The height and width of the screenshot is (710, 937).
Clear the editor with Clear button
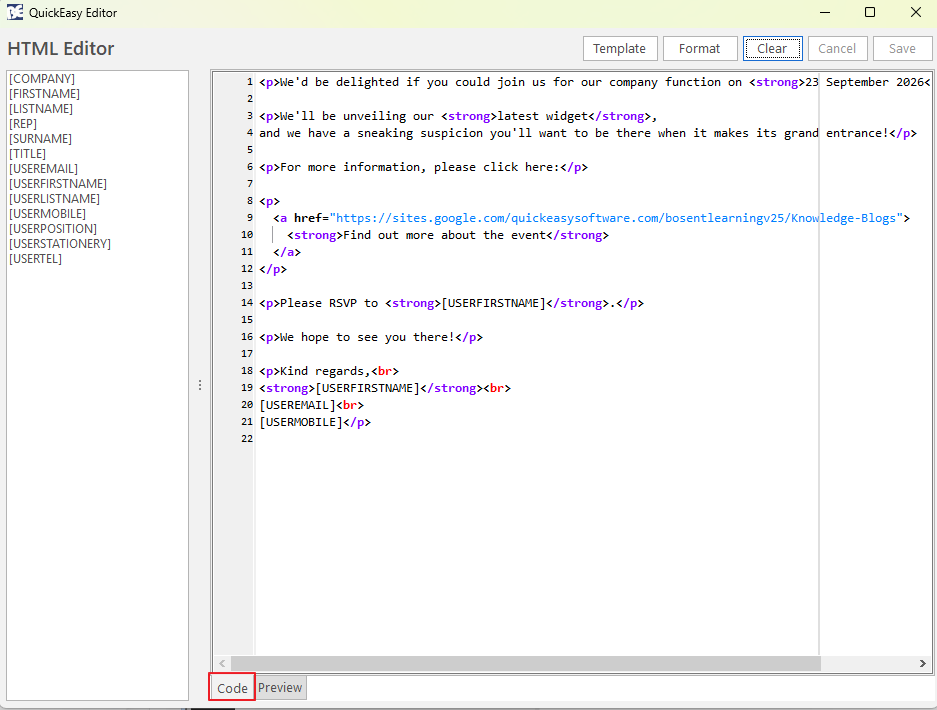772,48
